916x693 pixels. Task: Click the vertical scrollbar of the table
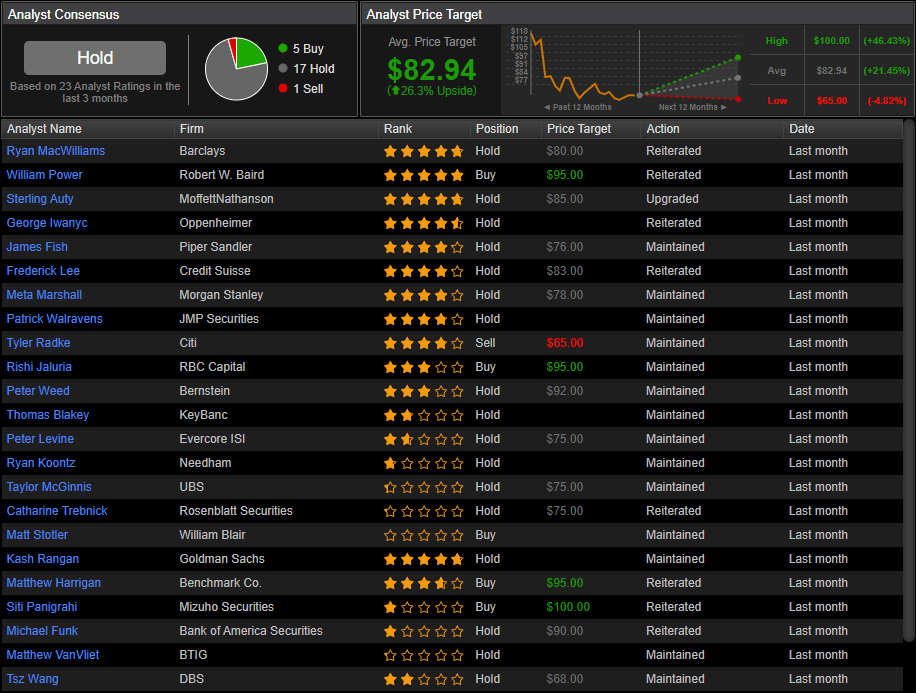909,380
